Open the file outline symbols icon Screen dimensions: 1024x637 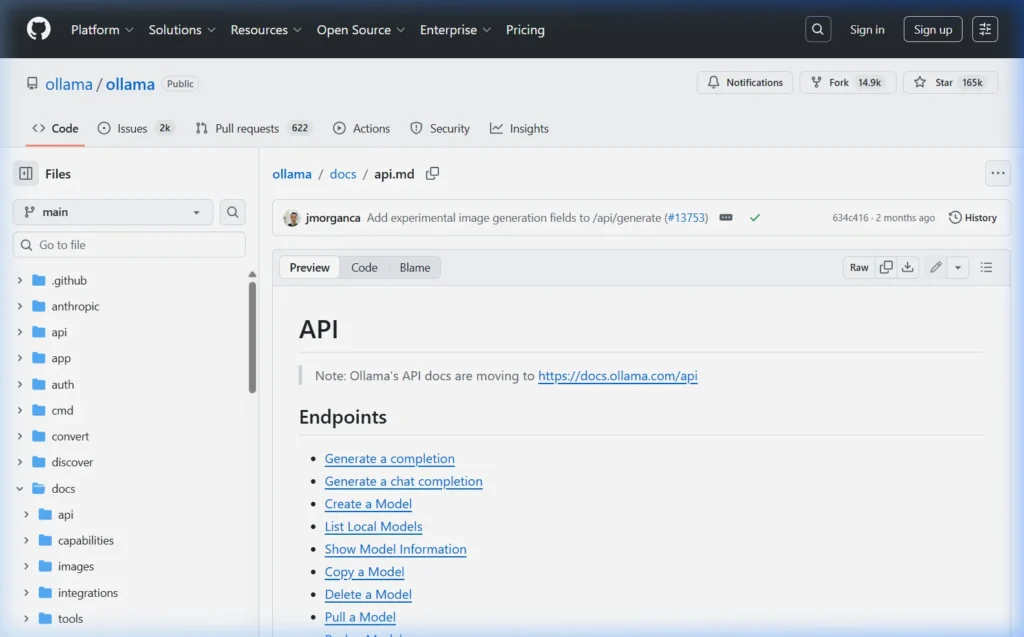click(987, 267)
